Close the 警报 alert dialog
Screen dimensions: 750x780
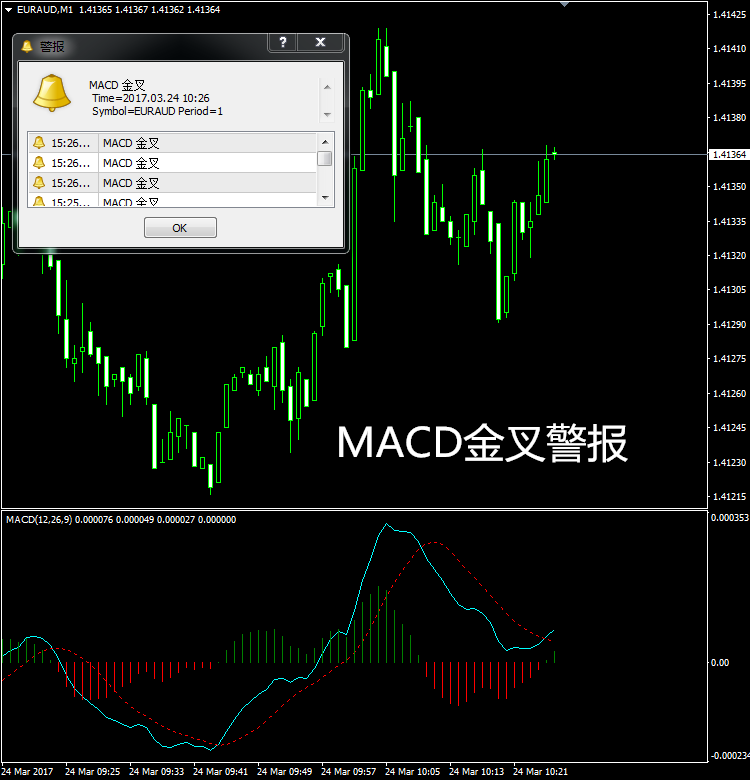pos(320,42)
